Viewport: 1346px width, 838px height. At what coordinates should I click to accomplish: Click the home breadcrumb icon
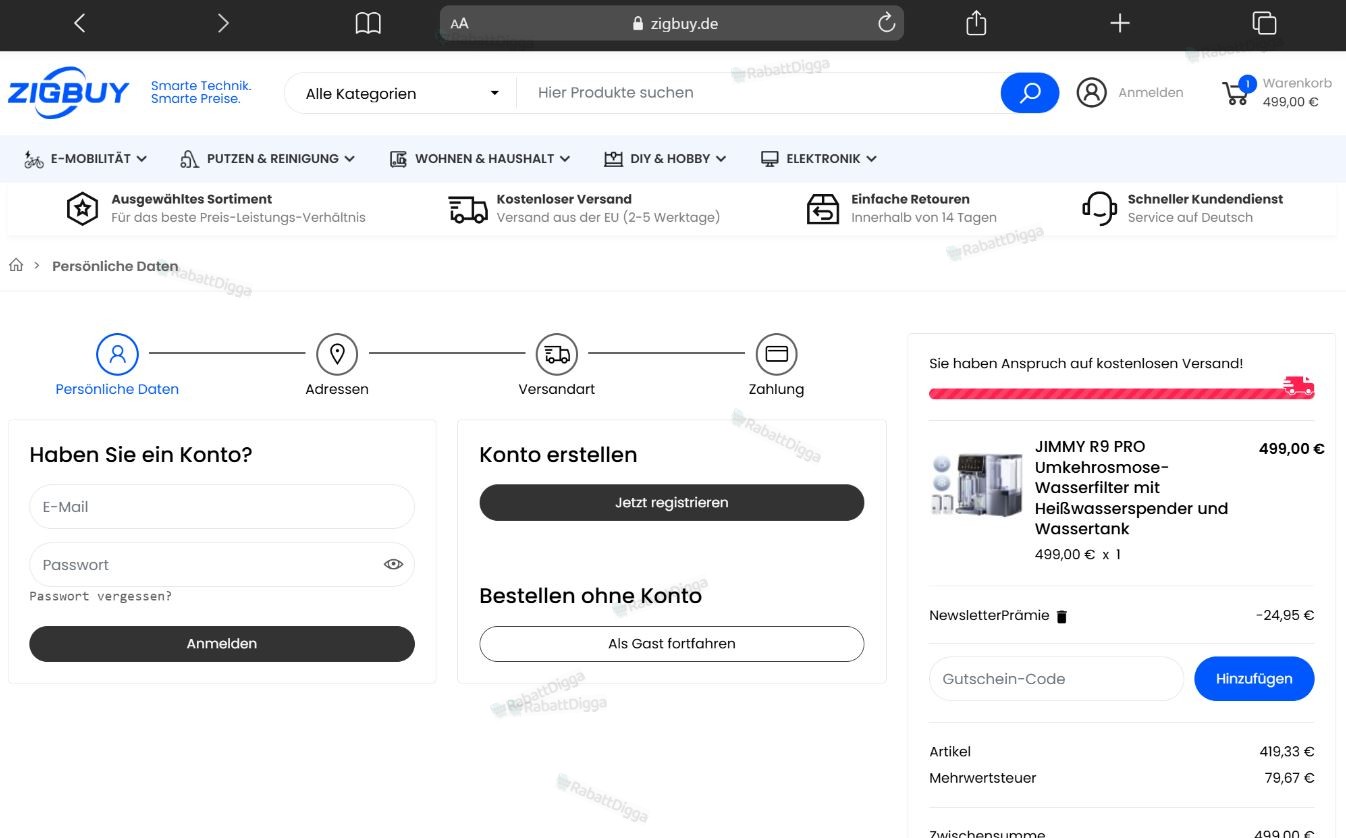coord(16,265)
